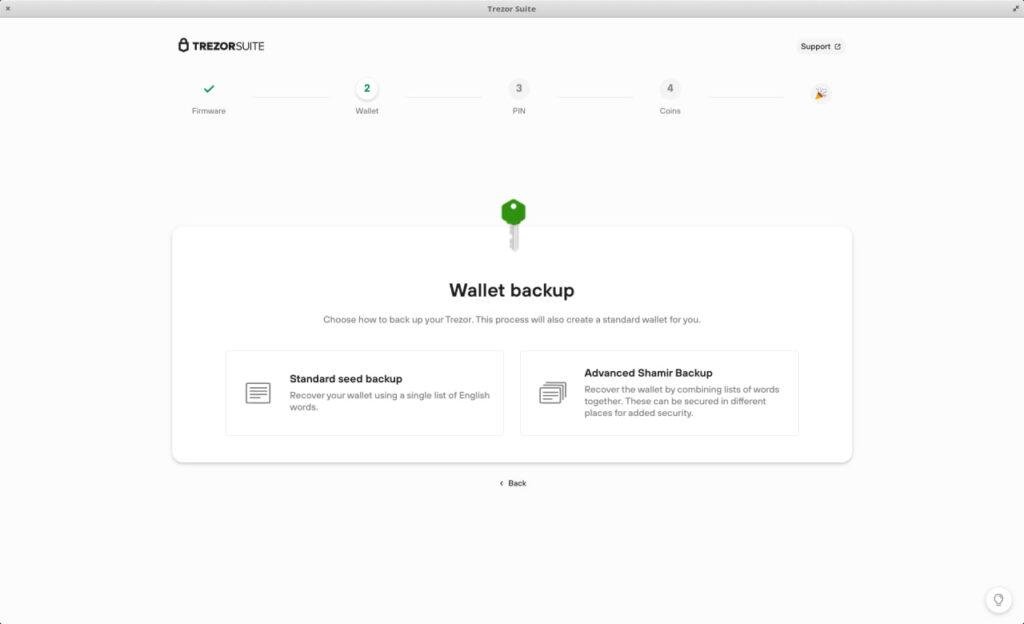Choose Standard seed backup option
The width and height of the screenshot is (1024, 624).
364,393
